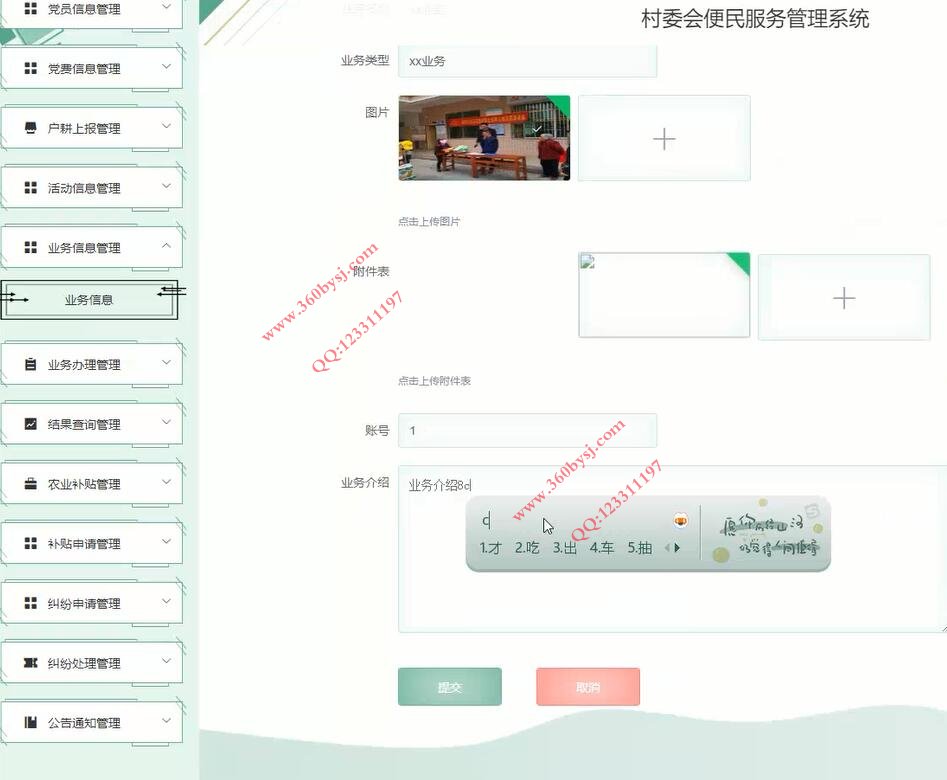
Task: Expand 纠纷申请管理 chevron
Action: click(x=167, y=601)
